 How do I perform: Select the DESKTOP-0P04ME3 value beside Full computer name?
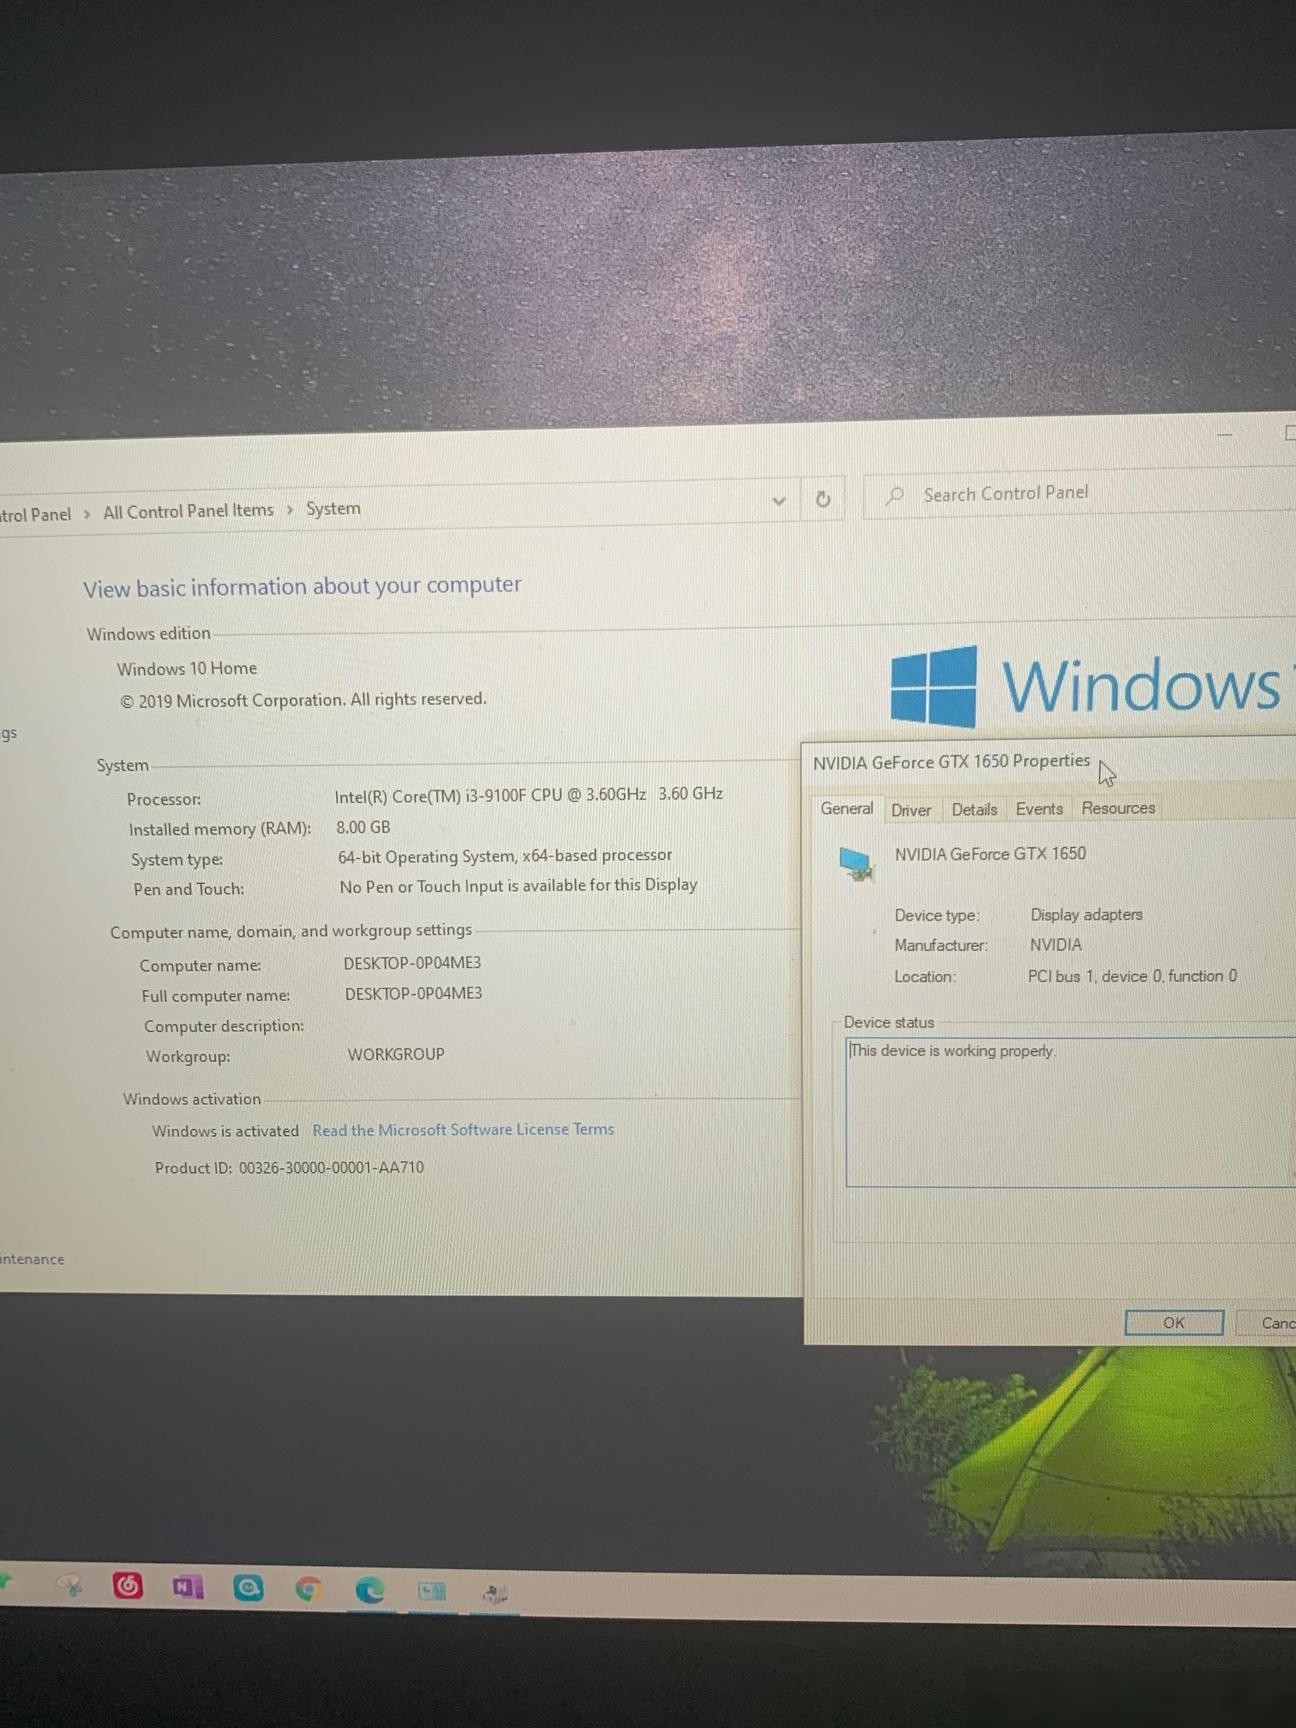click(x=413, y=993)
